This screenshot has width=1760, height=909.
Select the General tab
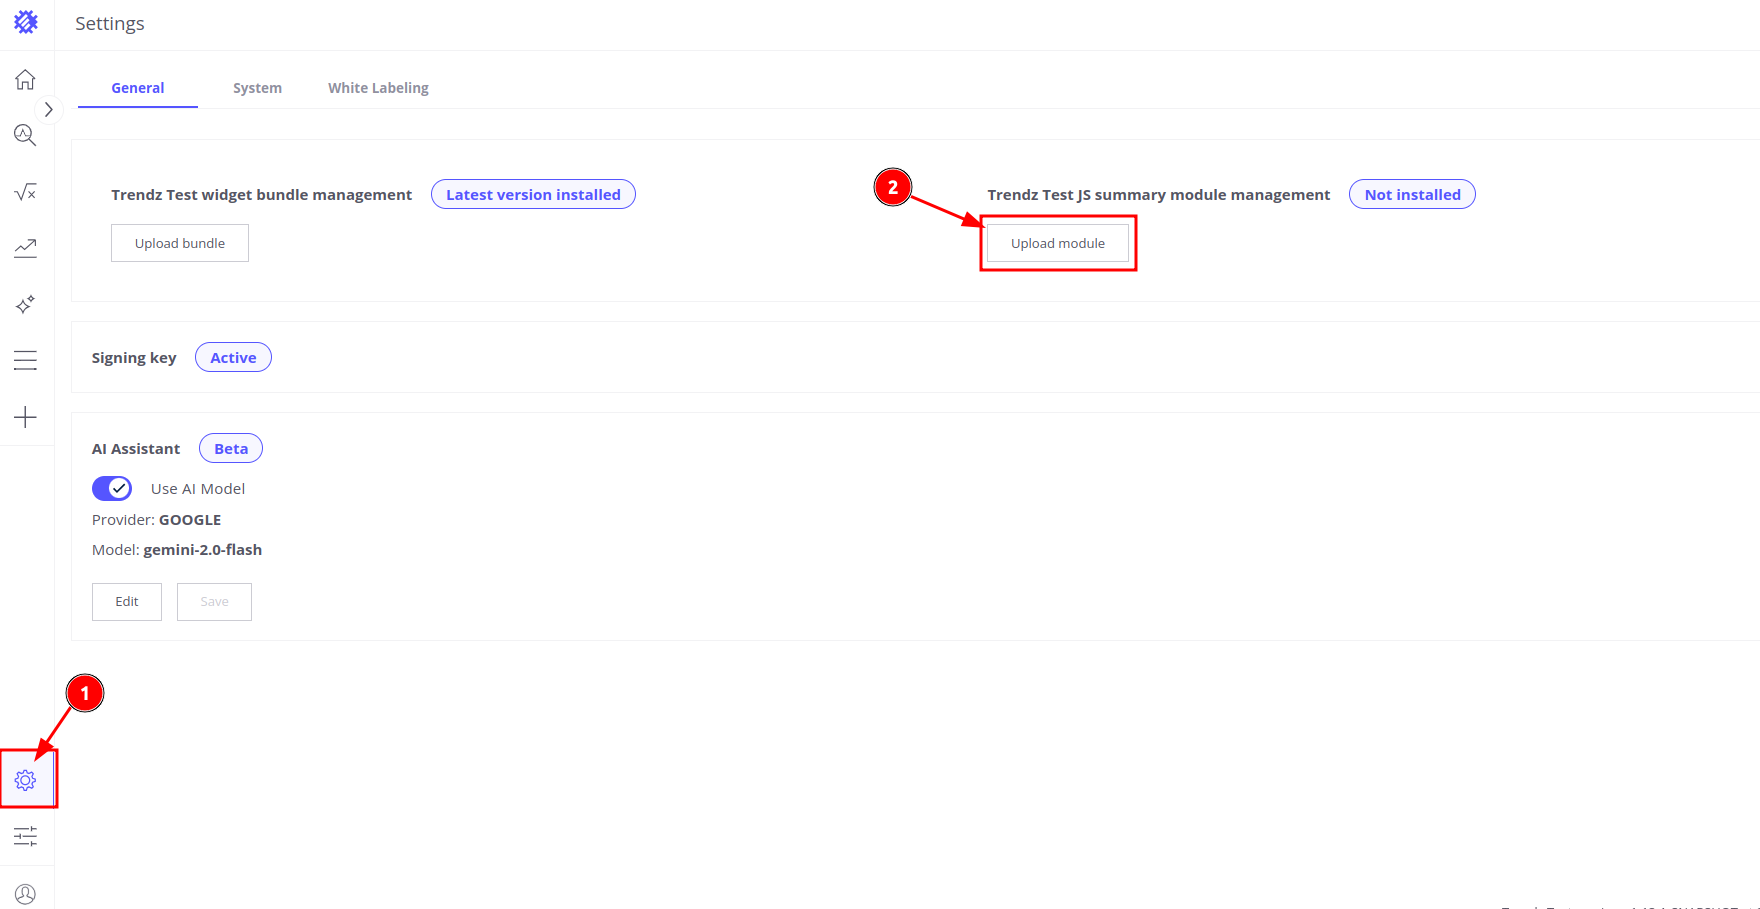(x=138, y=88)
